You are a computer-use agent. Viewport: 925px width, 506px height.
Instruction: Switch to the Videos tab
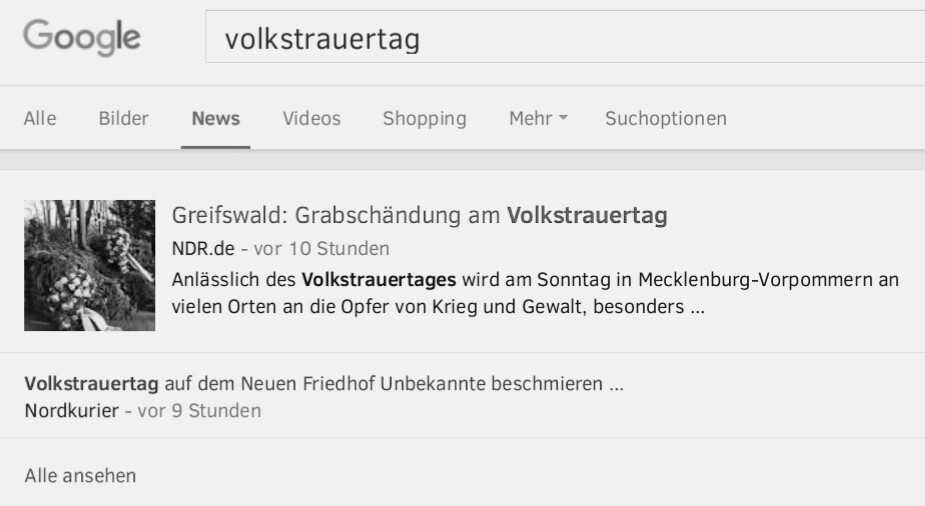[x=311, y=119]
